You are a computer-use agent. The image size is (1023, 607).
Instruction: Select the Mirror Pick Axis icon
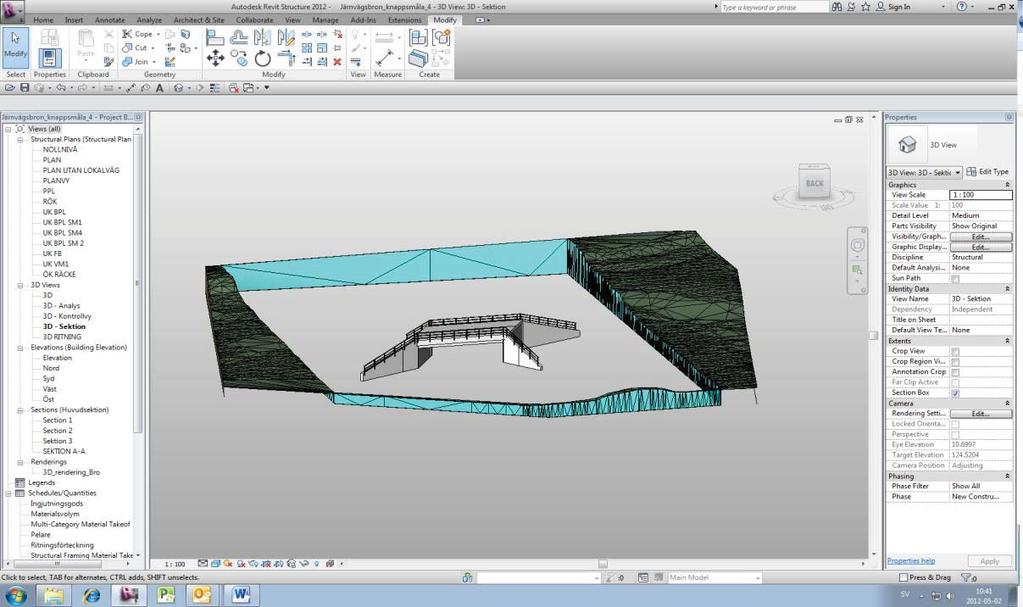pyautogui.click(x=262, y=38)
